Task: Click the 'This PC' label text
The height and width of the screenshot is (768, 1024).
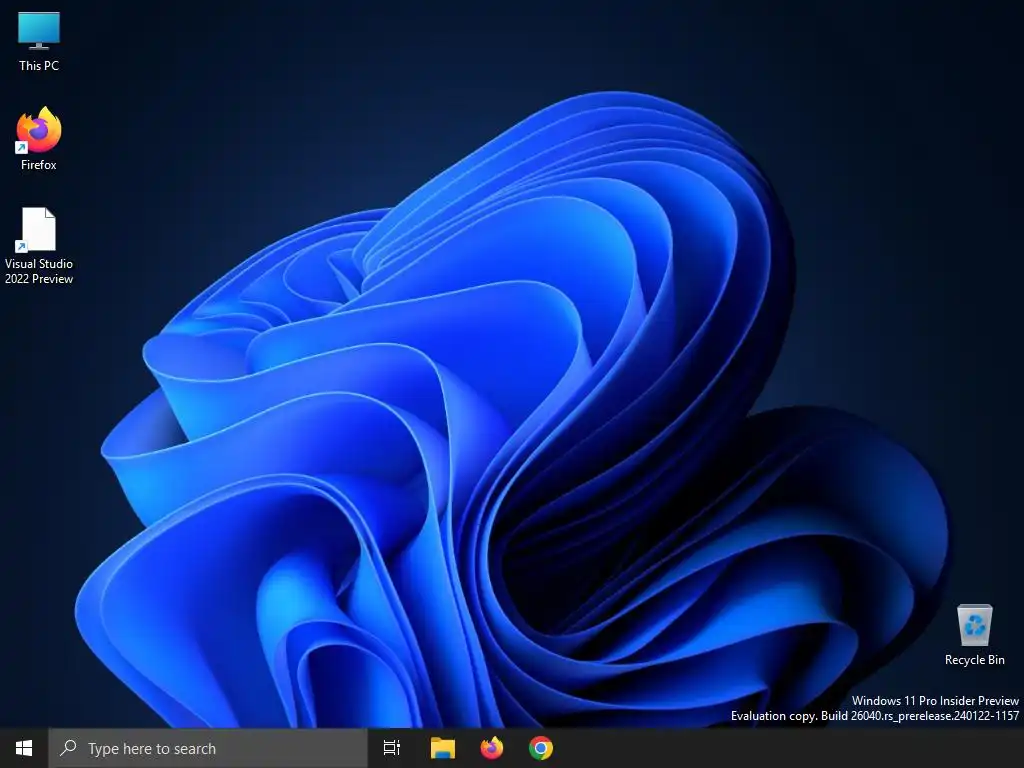Action: click(39, 65)
